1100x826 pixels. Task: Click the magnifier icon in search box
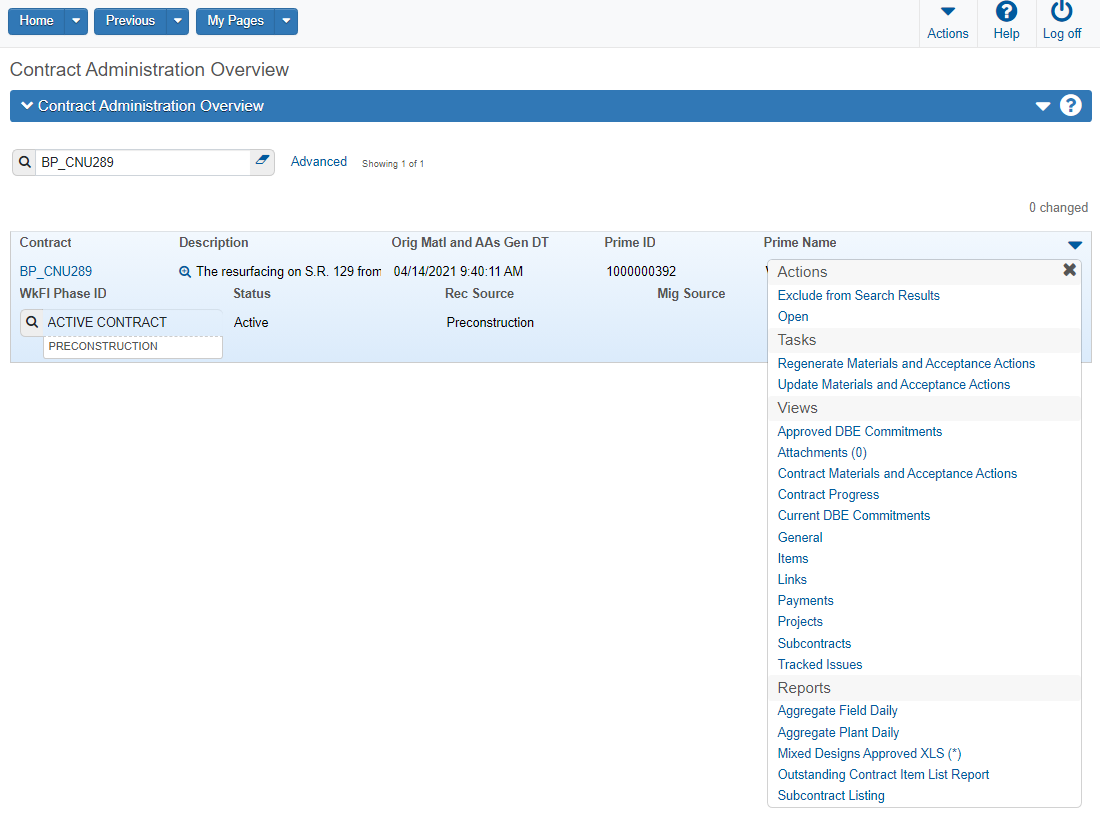pos(25,162)
